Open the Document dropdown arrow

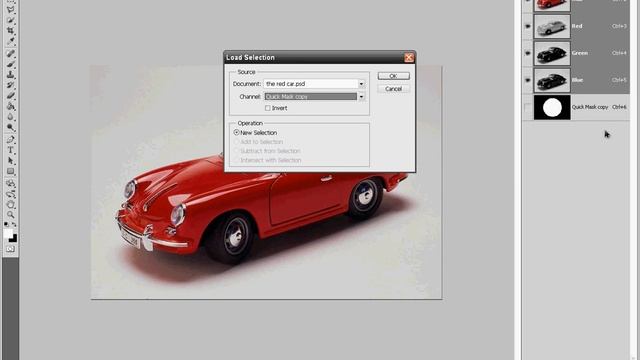click(x=361, y=84)
